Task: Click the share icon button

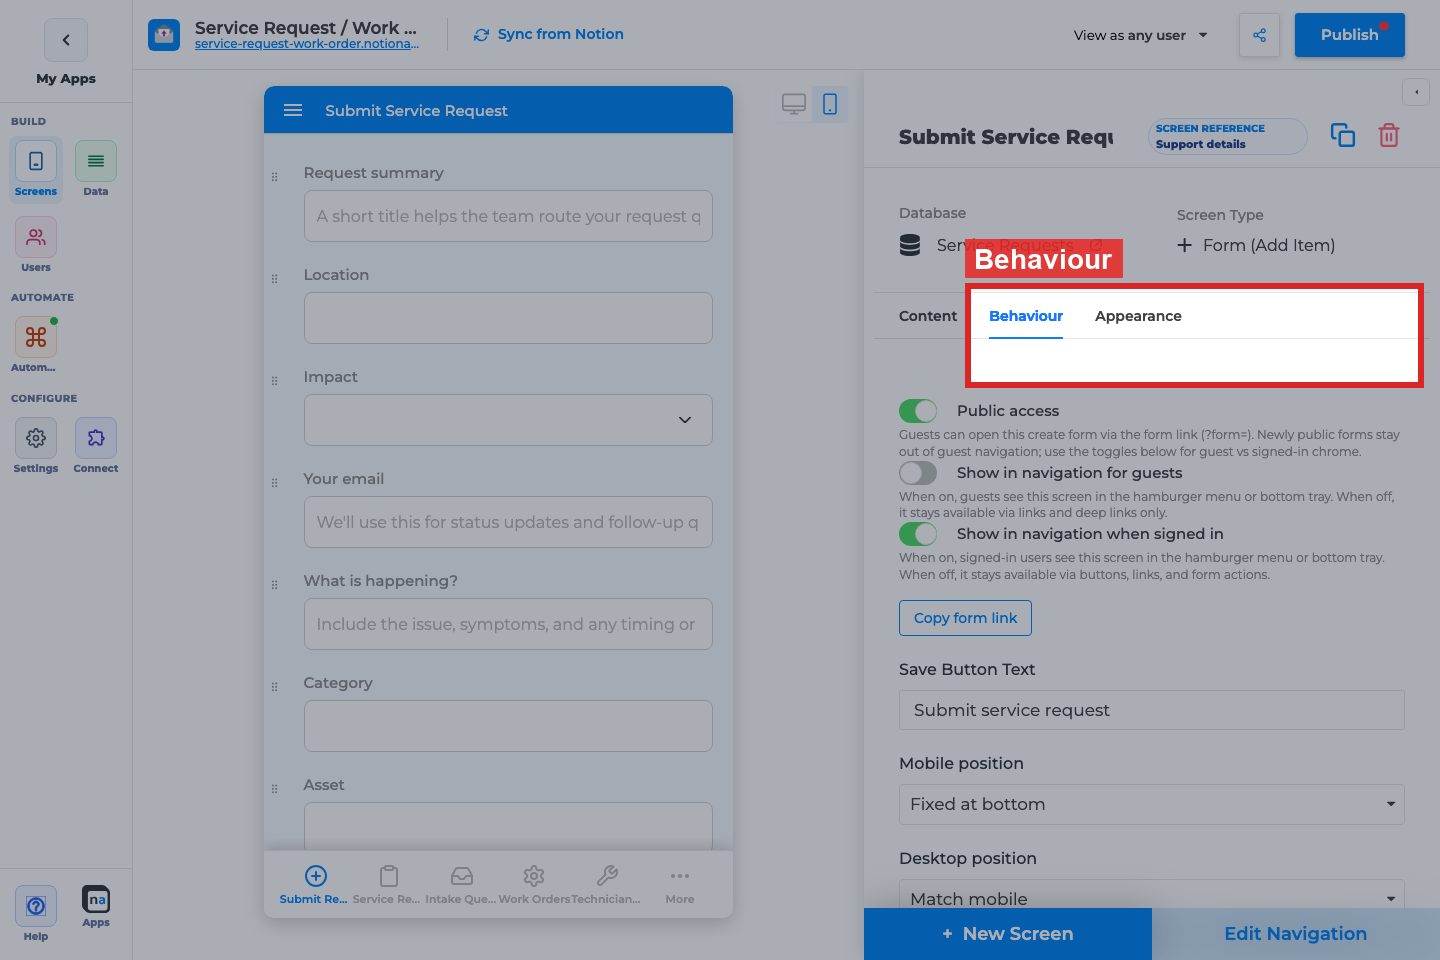Action: pos(1259,35)
